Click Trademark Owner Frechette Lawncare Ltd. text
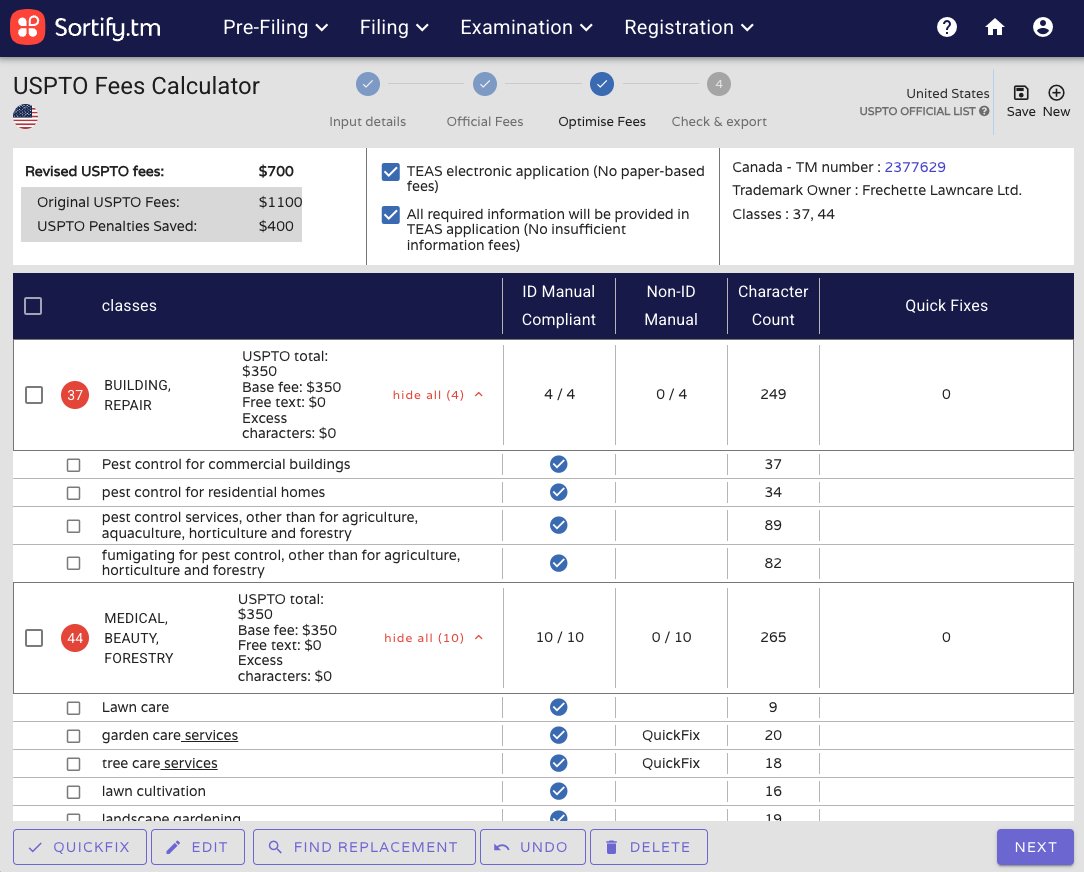Viewport: 1084px width, 872px height. pyautogui.click(x=877, y=190)
